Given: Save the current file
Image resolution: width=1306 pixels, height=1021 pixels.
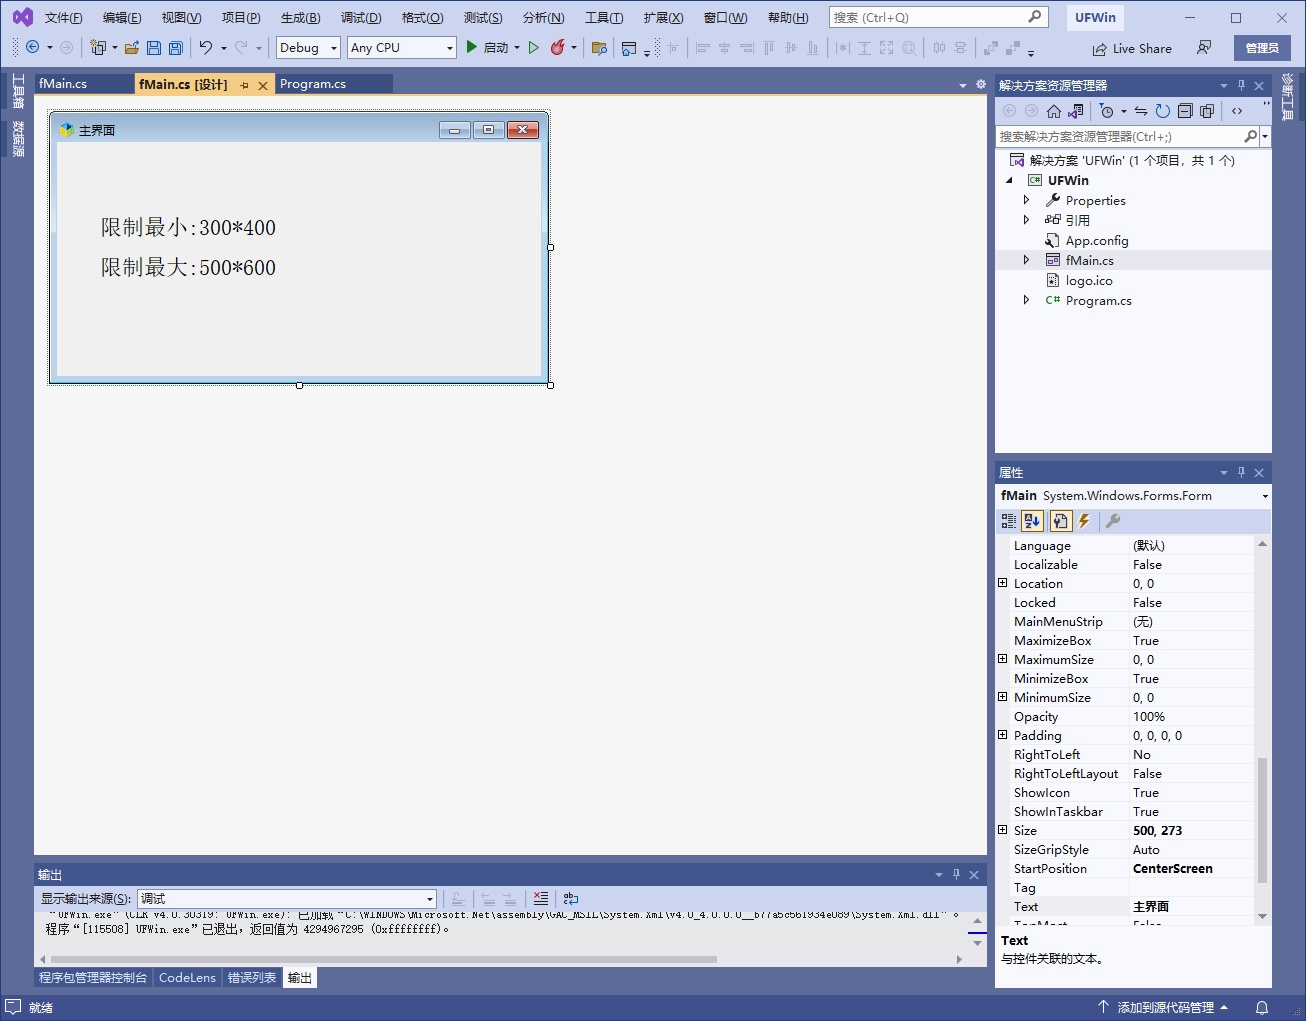Looking at the screenshot, I should click(154, 47).
